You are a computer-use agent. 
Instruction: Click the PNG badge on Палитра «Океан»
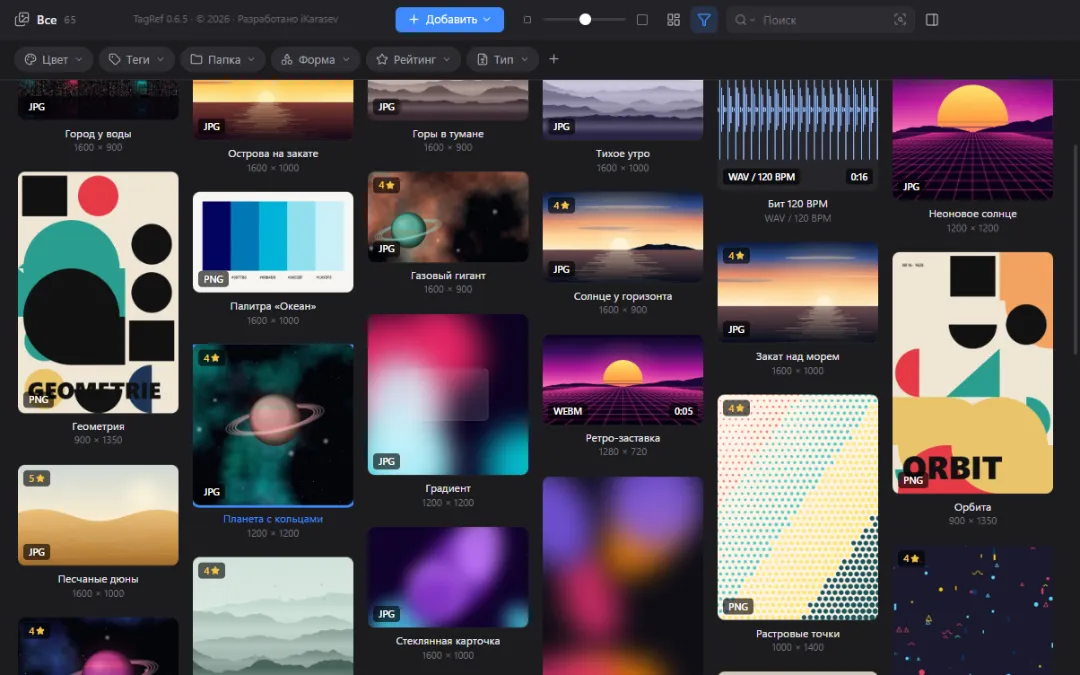213,279
